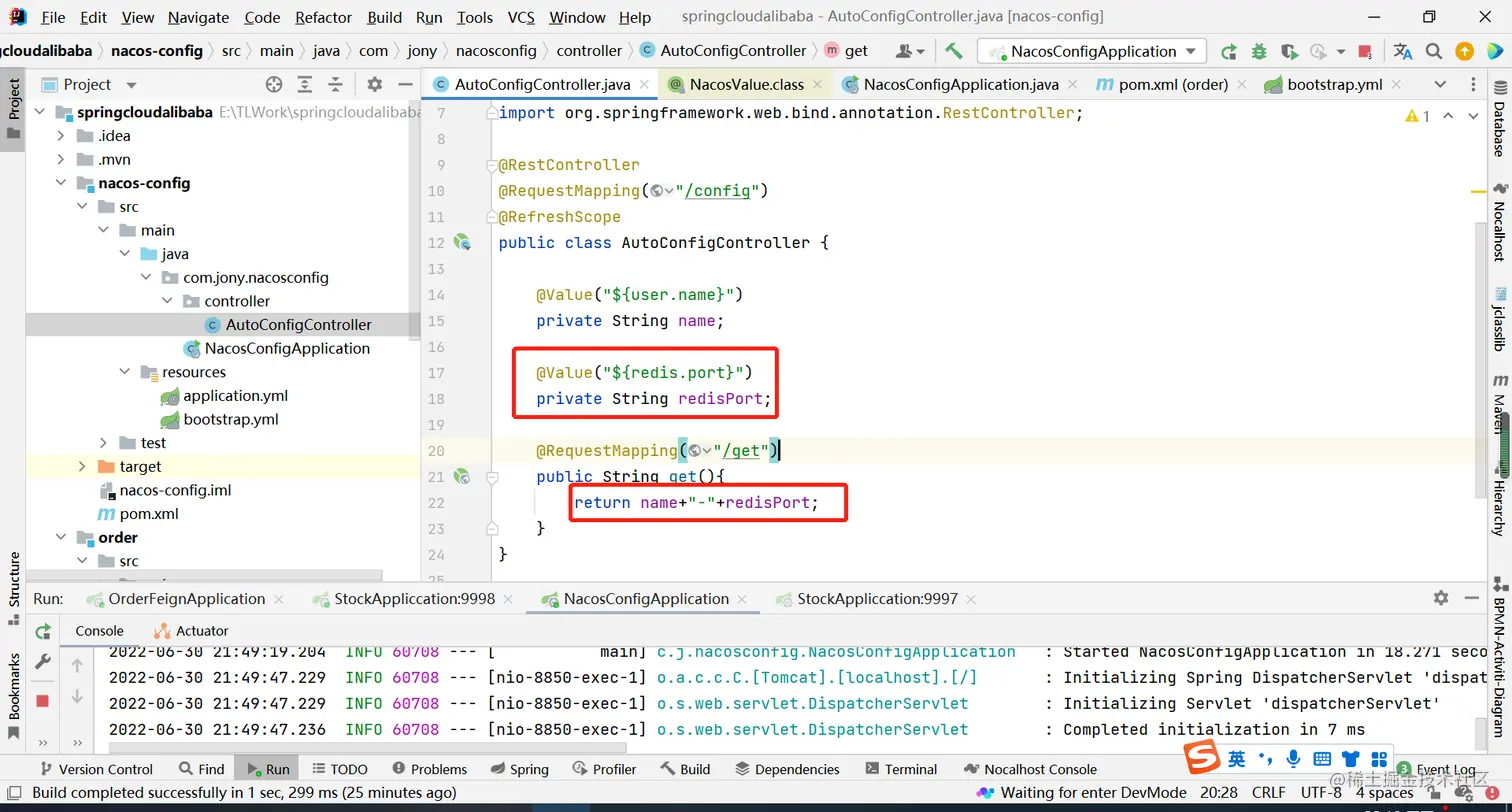This screenshot has height=812, width=1512.
Task: Open the VCS menu
Action: tap(521, 17)
